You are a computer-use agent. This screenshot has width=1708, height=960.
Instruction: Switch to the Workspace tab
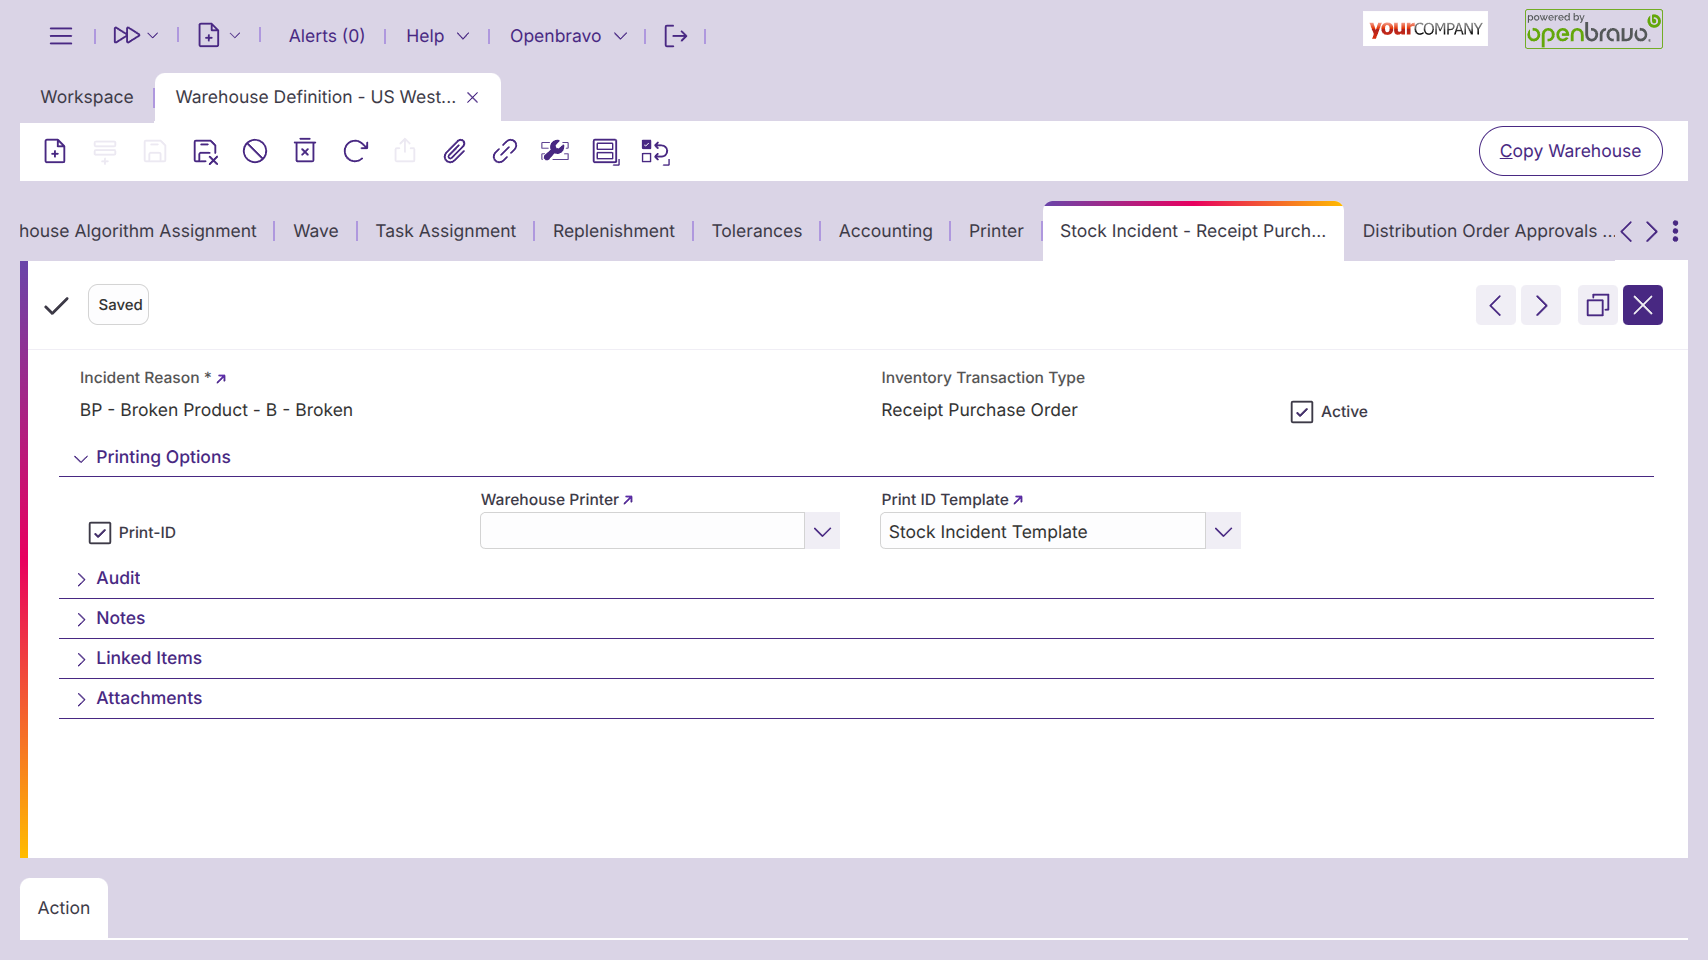[x=87, y=97]
